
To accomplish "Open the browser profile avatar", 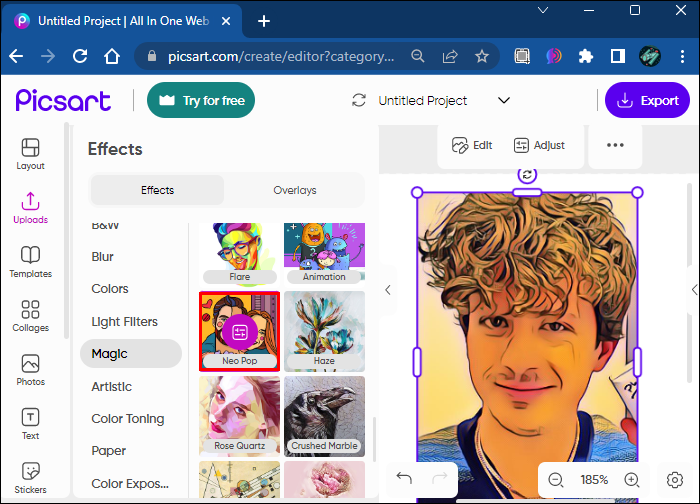I will point(650,56).
